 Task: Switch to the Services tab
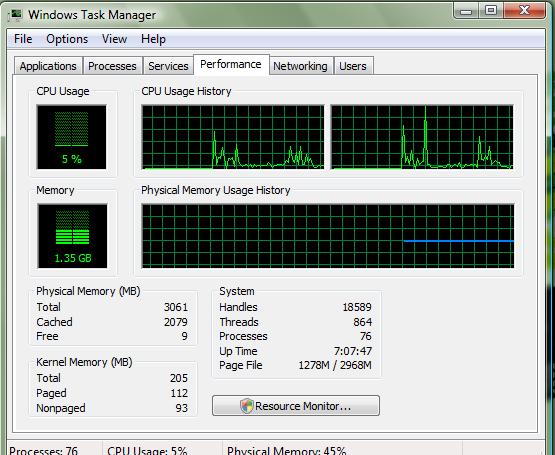coord(168,66)
